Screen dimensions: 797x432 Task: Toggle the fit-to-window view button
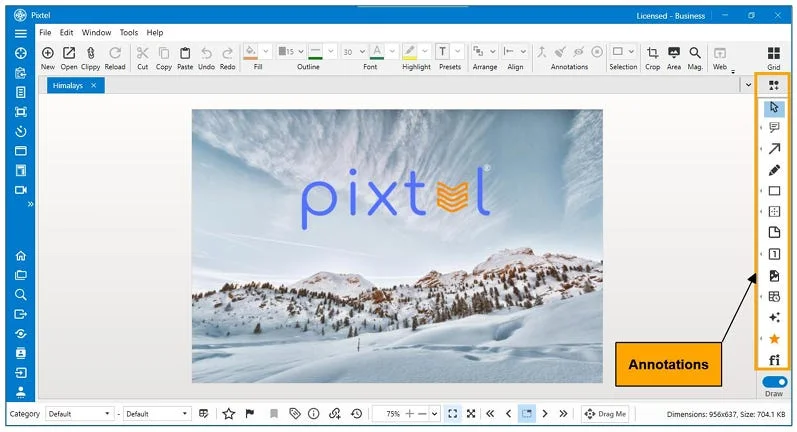point(452,414)
